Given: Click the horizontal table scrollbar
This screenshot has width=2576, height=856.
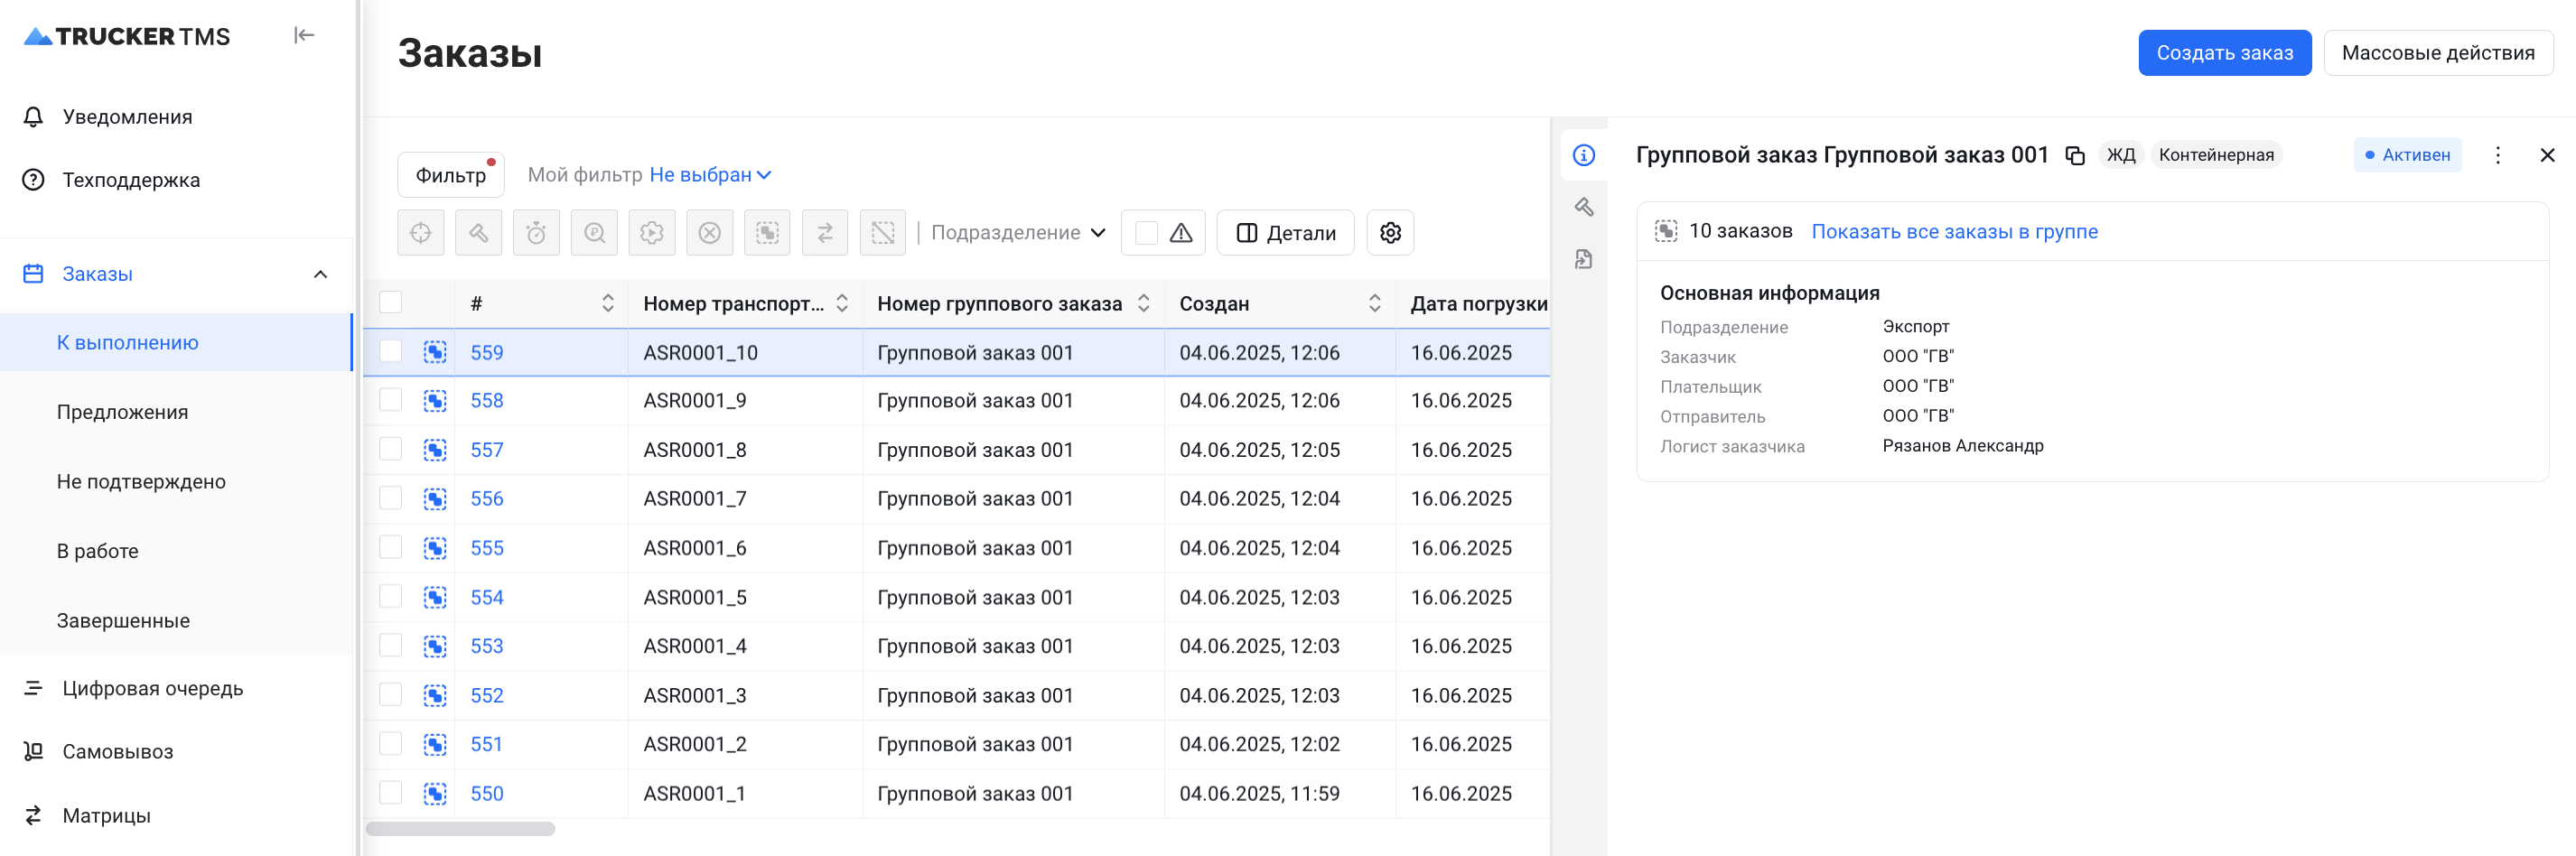Looking at the screenshot, I should (461, 829).
